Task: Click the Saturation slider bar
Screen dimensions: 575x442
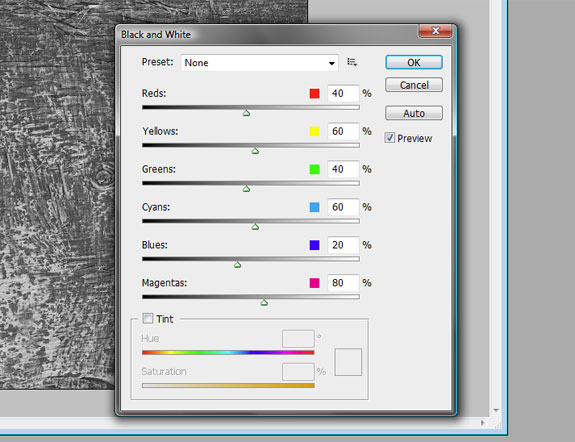Action: (x=228, y=386)
